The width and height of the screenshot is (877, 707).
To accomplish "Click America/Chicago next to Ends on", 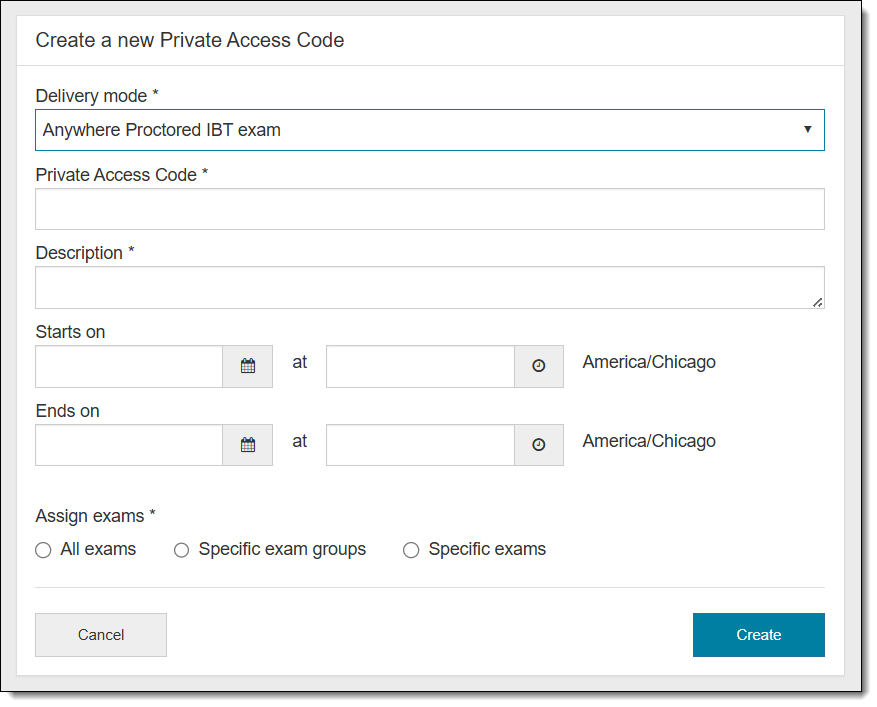I will pos(648,441).
